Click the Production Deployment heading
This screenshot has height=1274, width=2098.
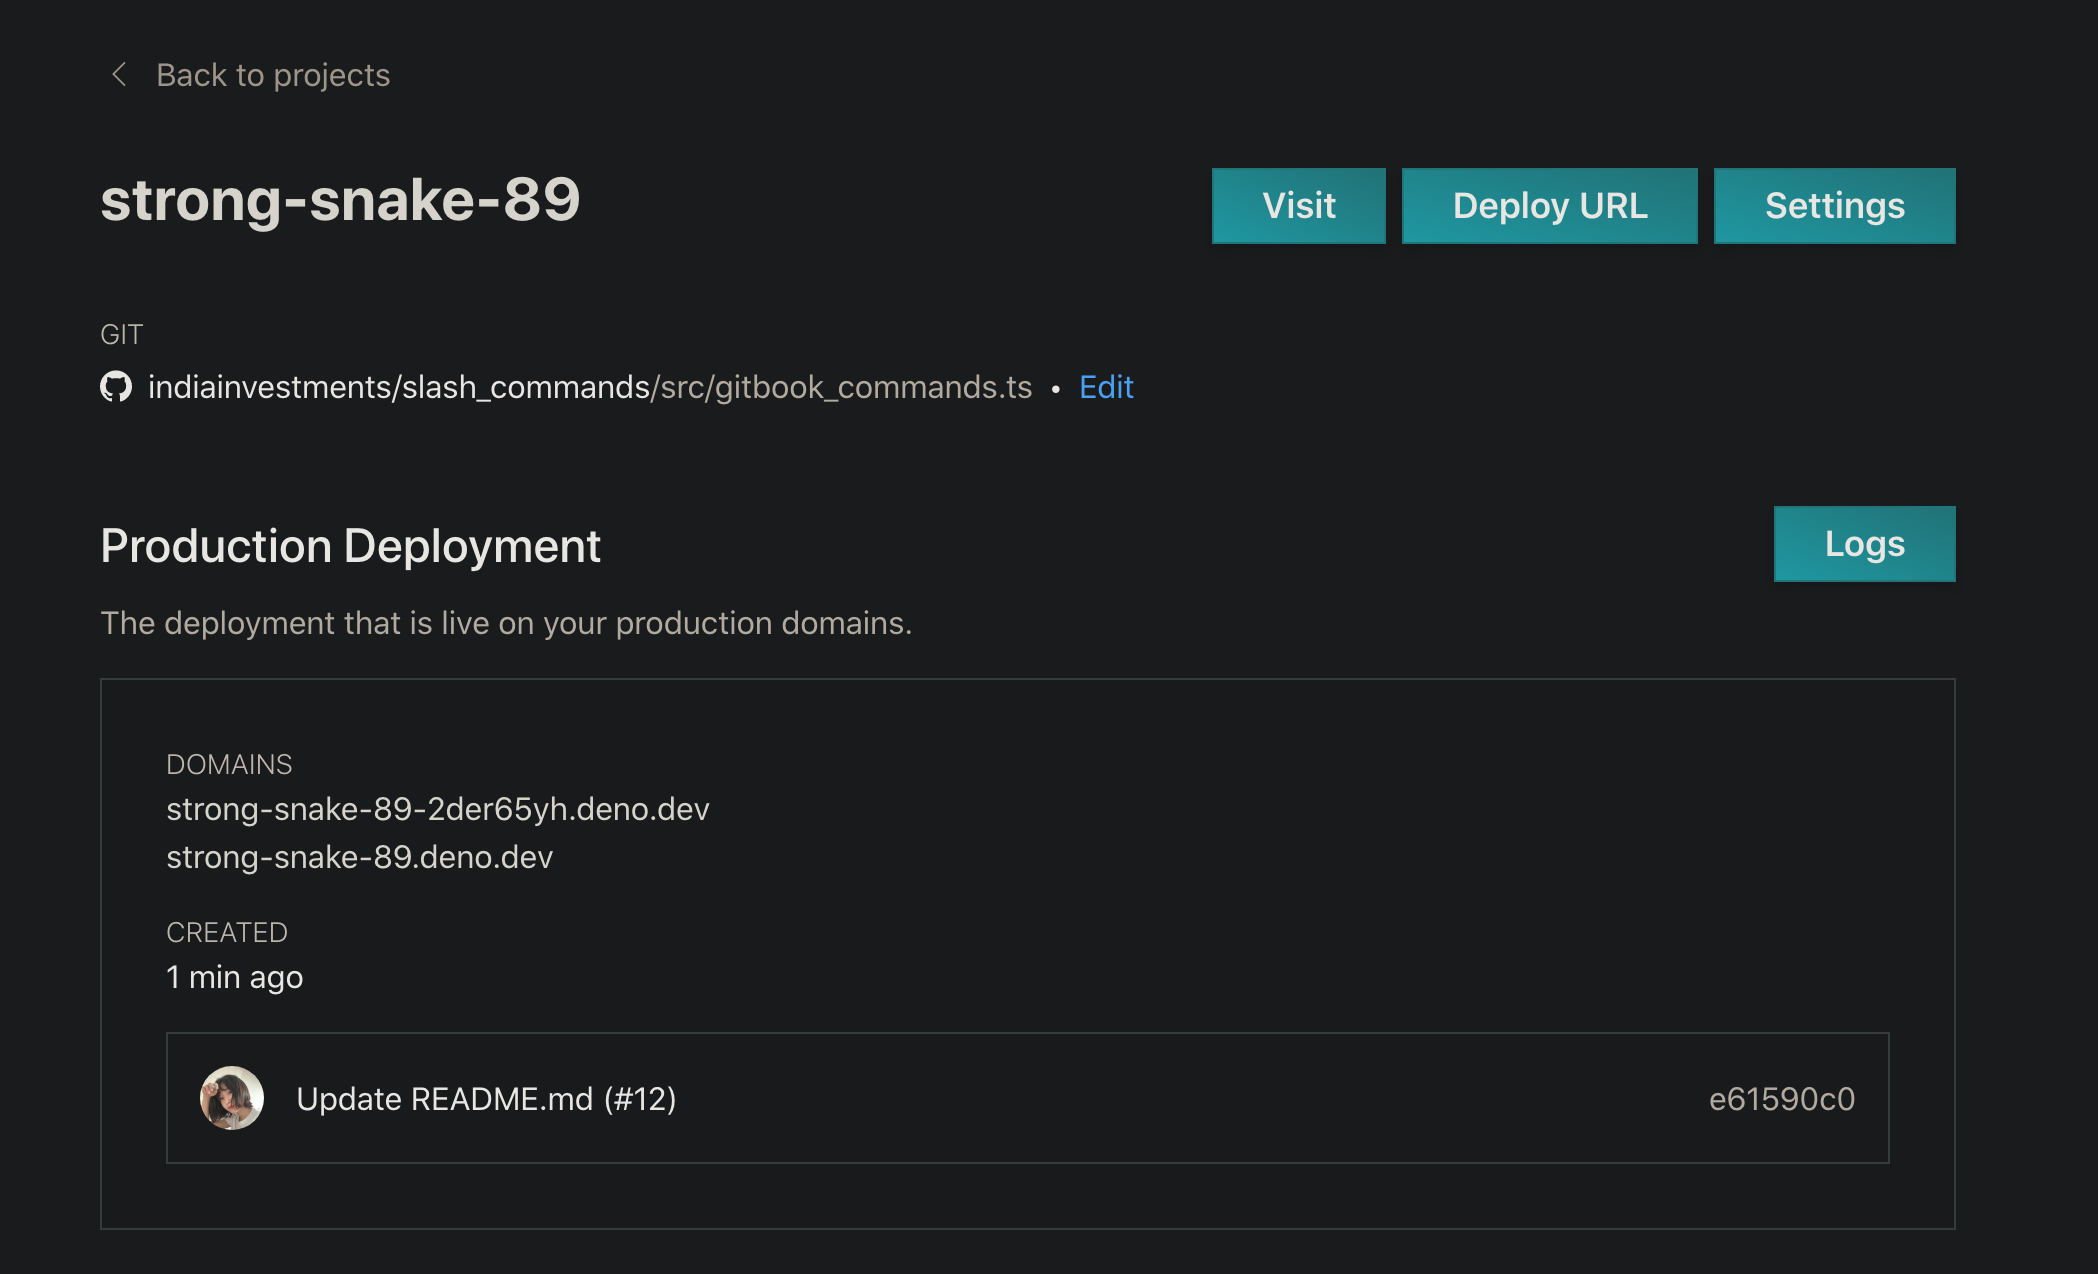[x=350, y=546]
